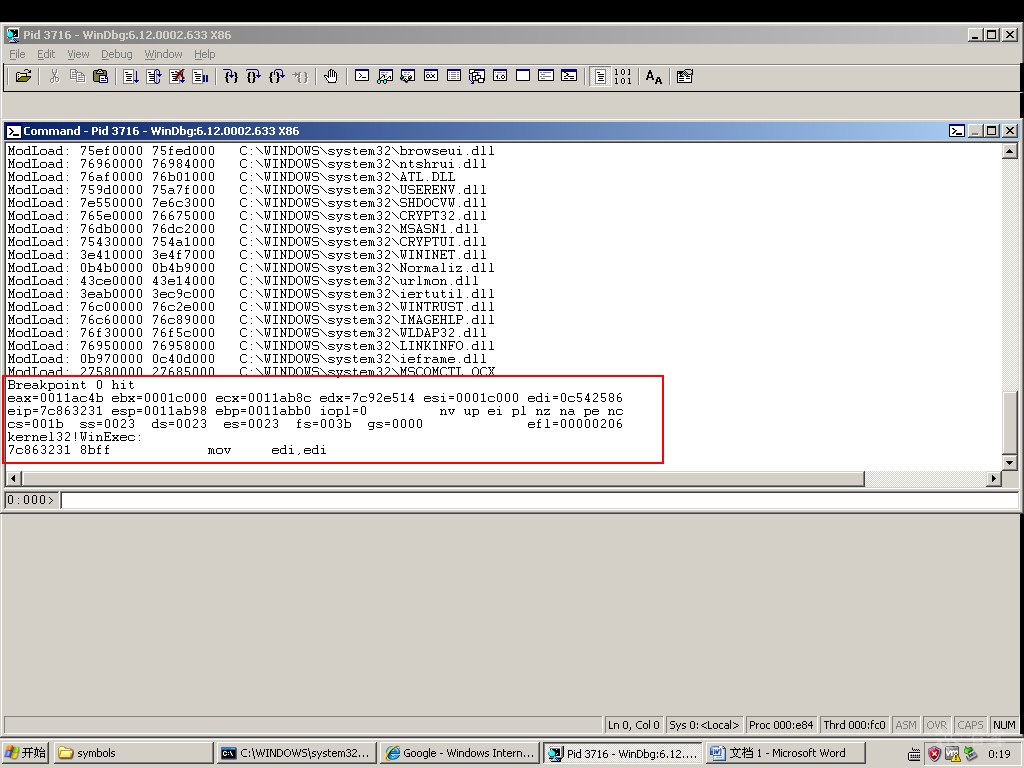This screenshot has width=1024, height=768.
Task: Open the Command Browser window icon
Action: pyautogui.click(x=569, y=76)
